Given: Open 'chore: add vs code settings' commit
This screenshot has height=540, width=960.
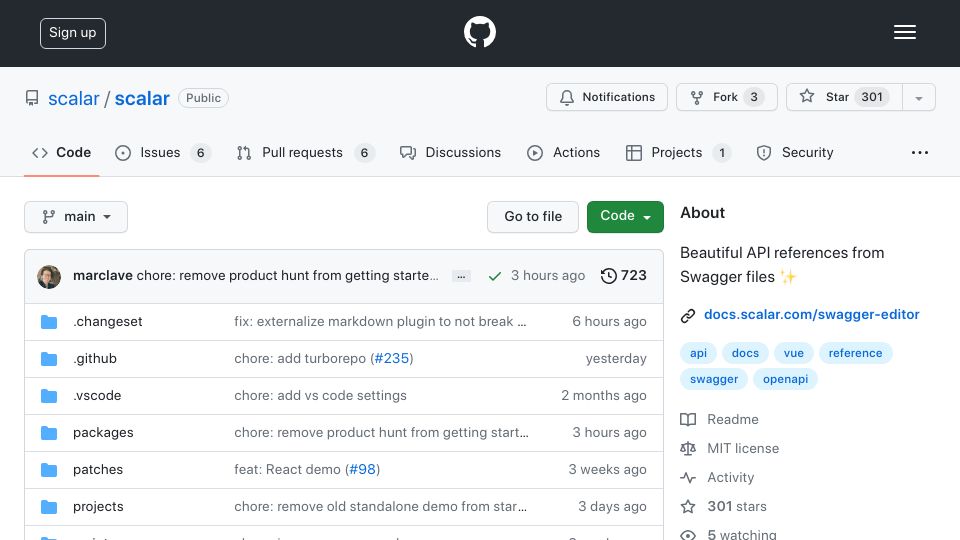Looking at the screenshot, I should tap(320, 396).
